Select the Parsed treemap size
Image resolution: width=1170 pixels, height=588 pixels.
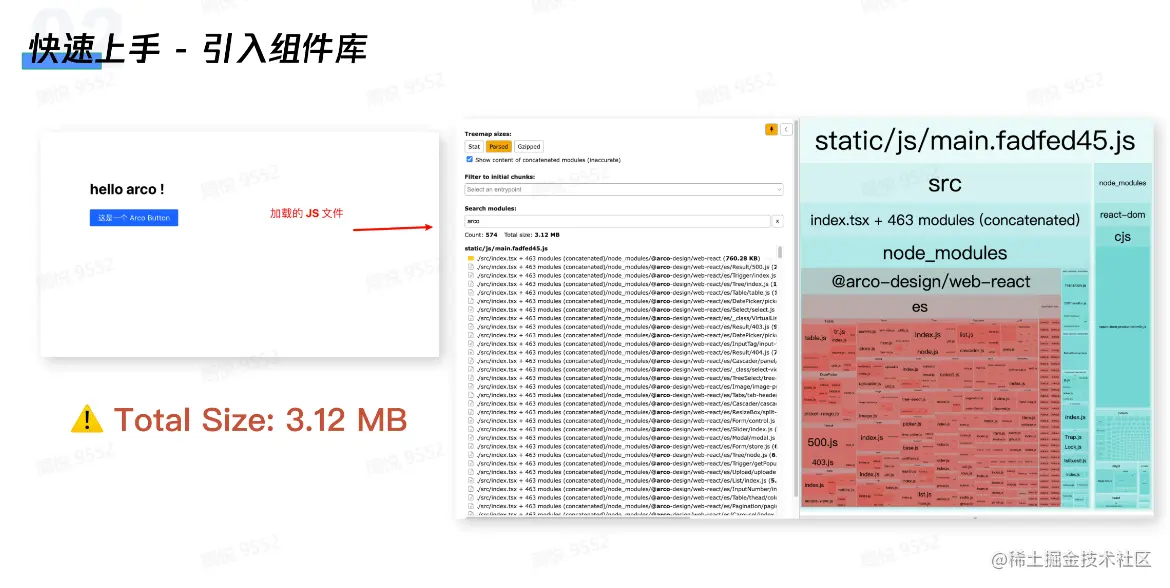click(498, 147)
